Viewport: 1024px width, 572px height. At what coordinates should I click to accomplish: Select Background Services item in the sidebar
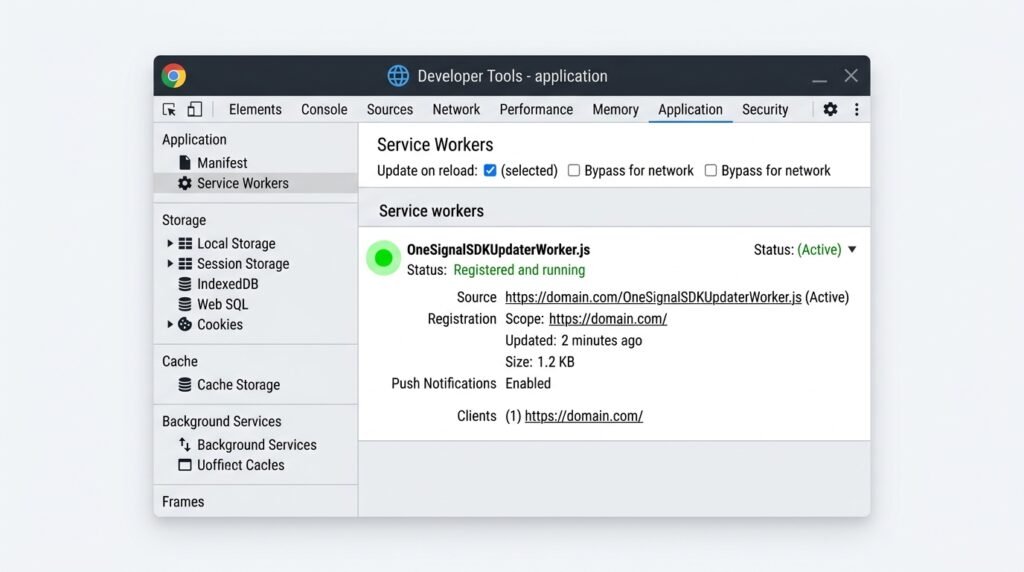255,445
